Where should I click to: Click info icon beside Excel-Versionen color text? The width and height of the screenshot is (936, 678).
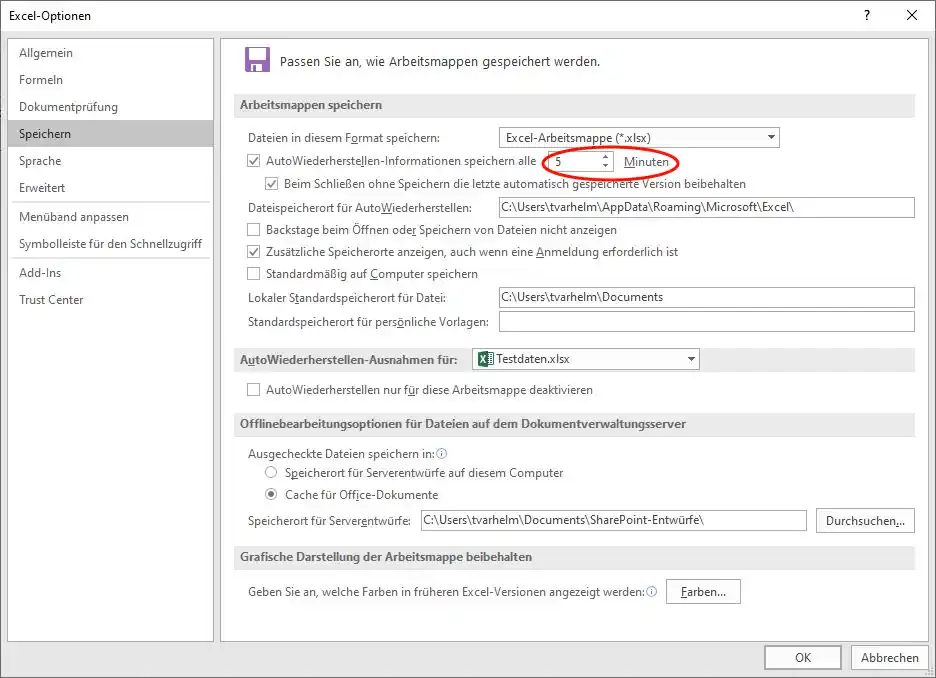[651, 592]
